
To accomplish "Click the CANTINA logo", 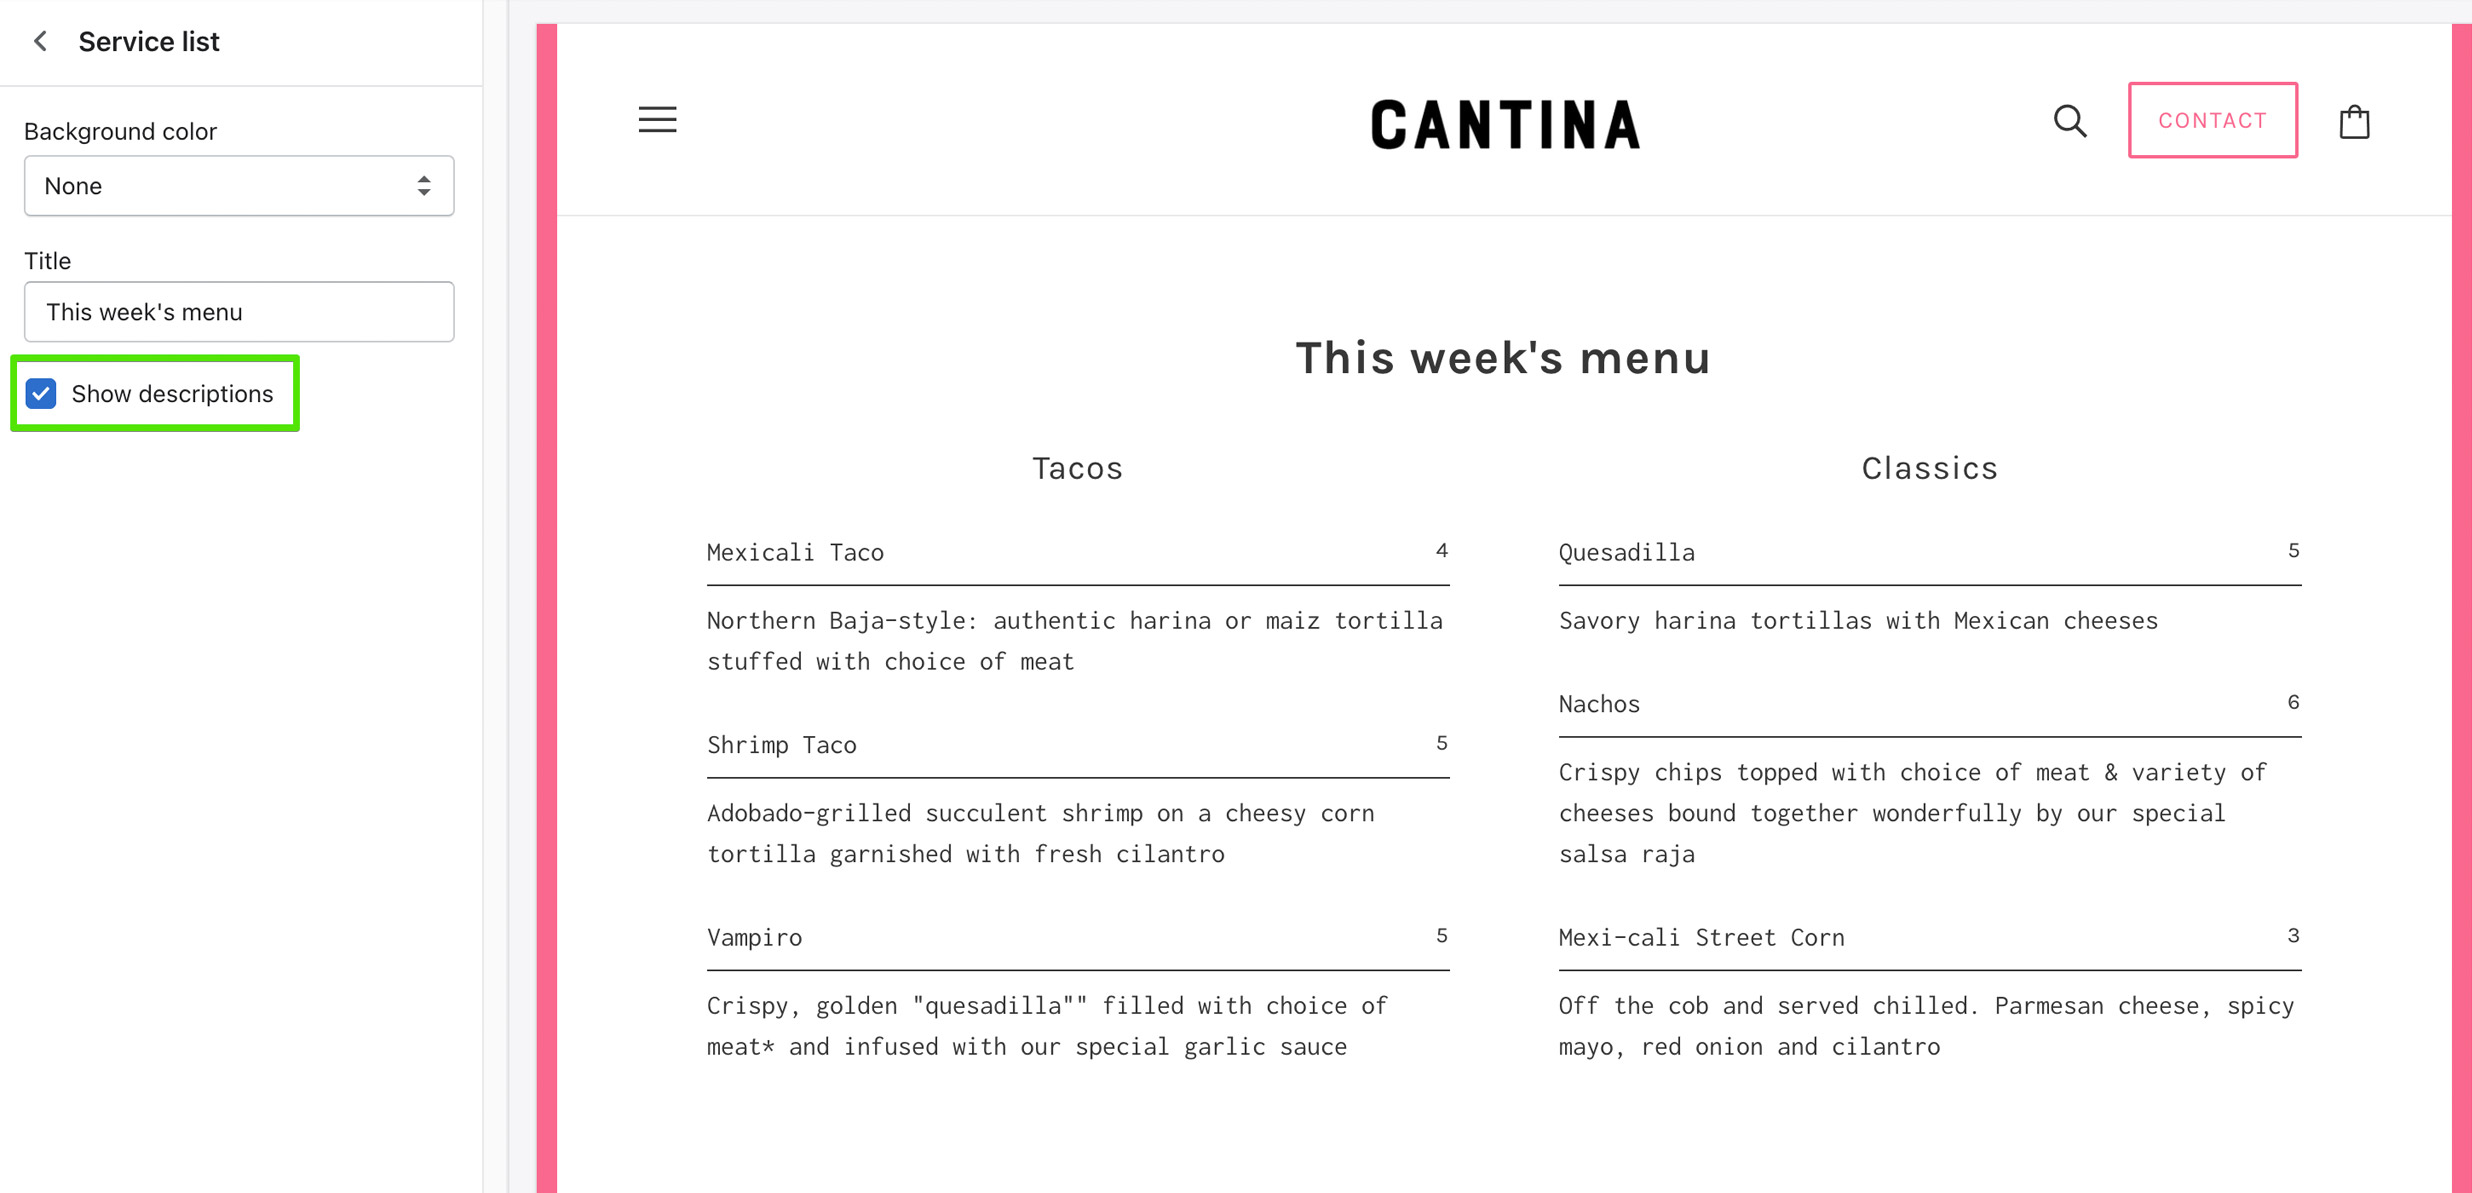I will tap(1505, 121).
